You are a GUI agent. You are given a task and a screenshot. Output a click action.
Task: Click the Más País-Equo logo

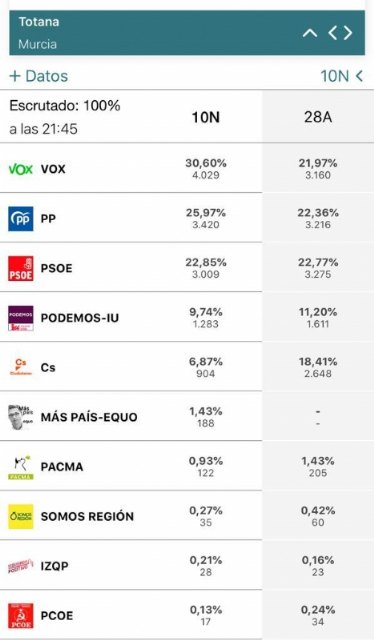[x=21, y=417]
